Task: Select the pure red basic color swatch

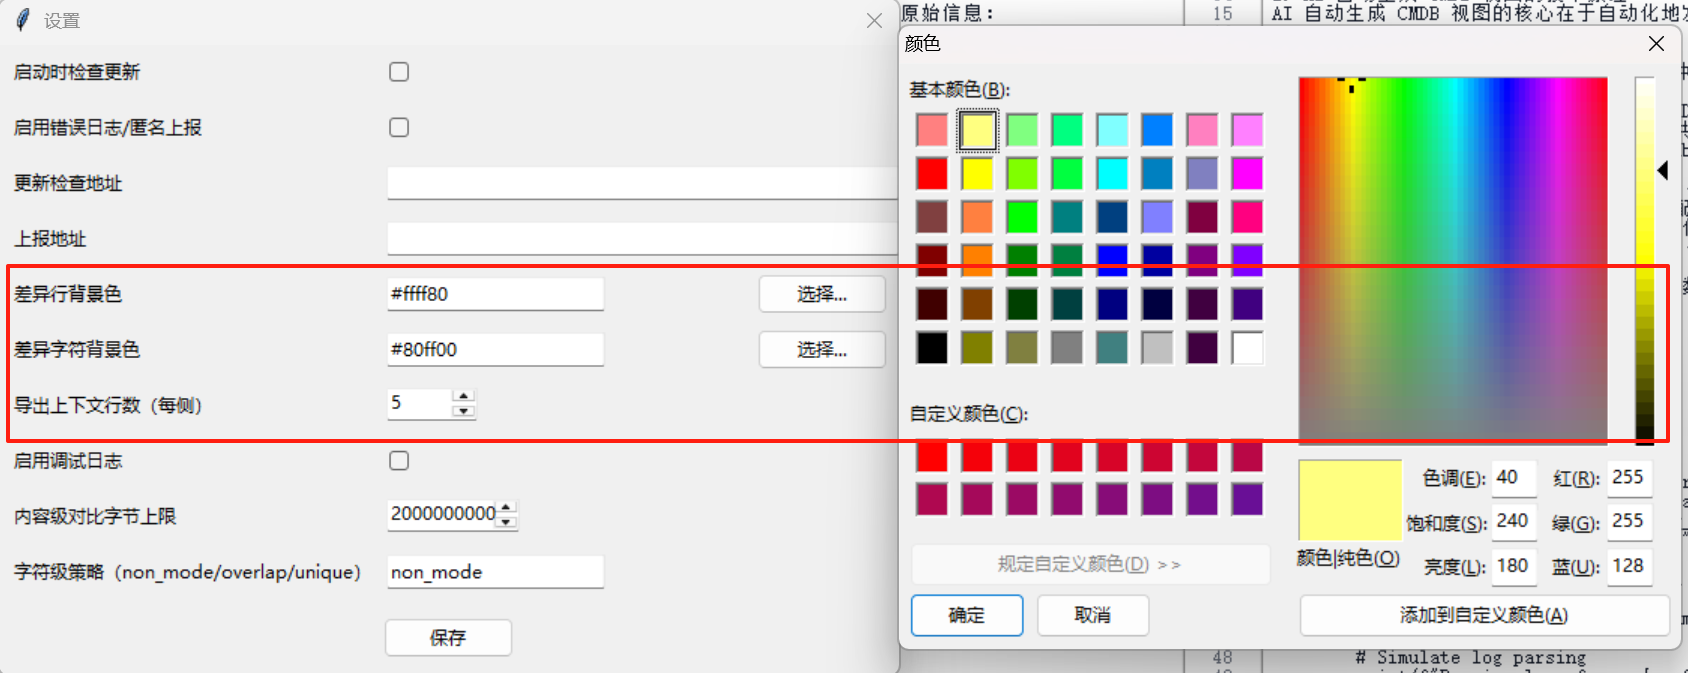Action: (x=932, y=174)
